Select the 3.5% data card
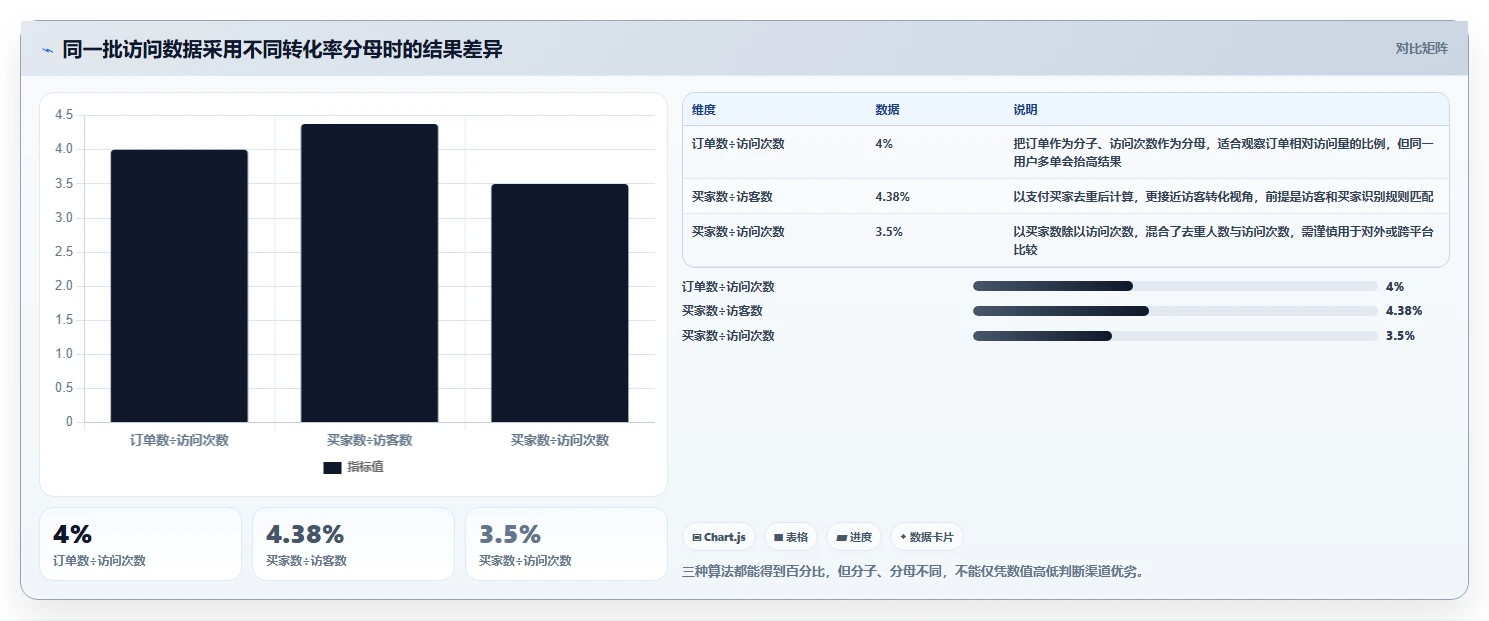 tap(566, 544)
